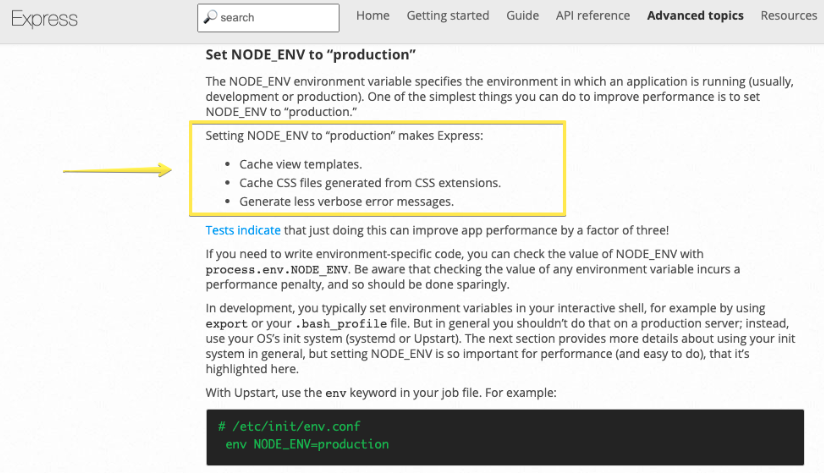The width and height of the screenshot is (824, 476).
Task: Focus the search input field
Action: tap(275, 17)
